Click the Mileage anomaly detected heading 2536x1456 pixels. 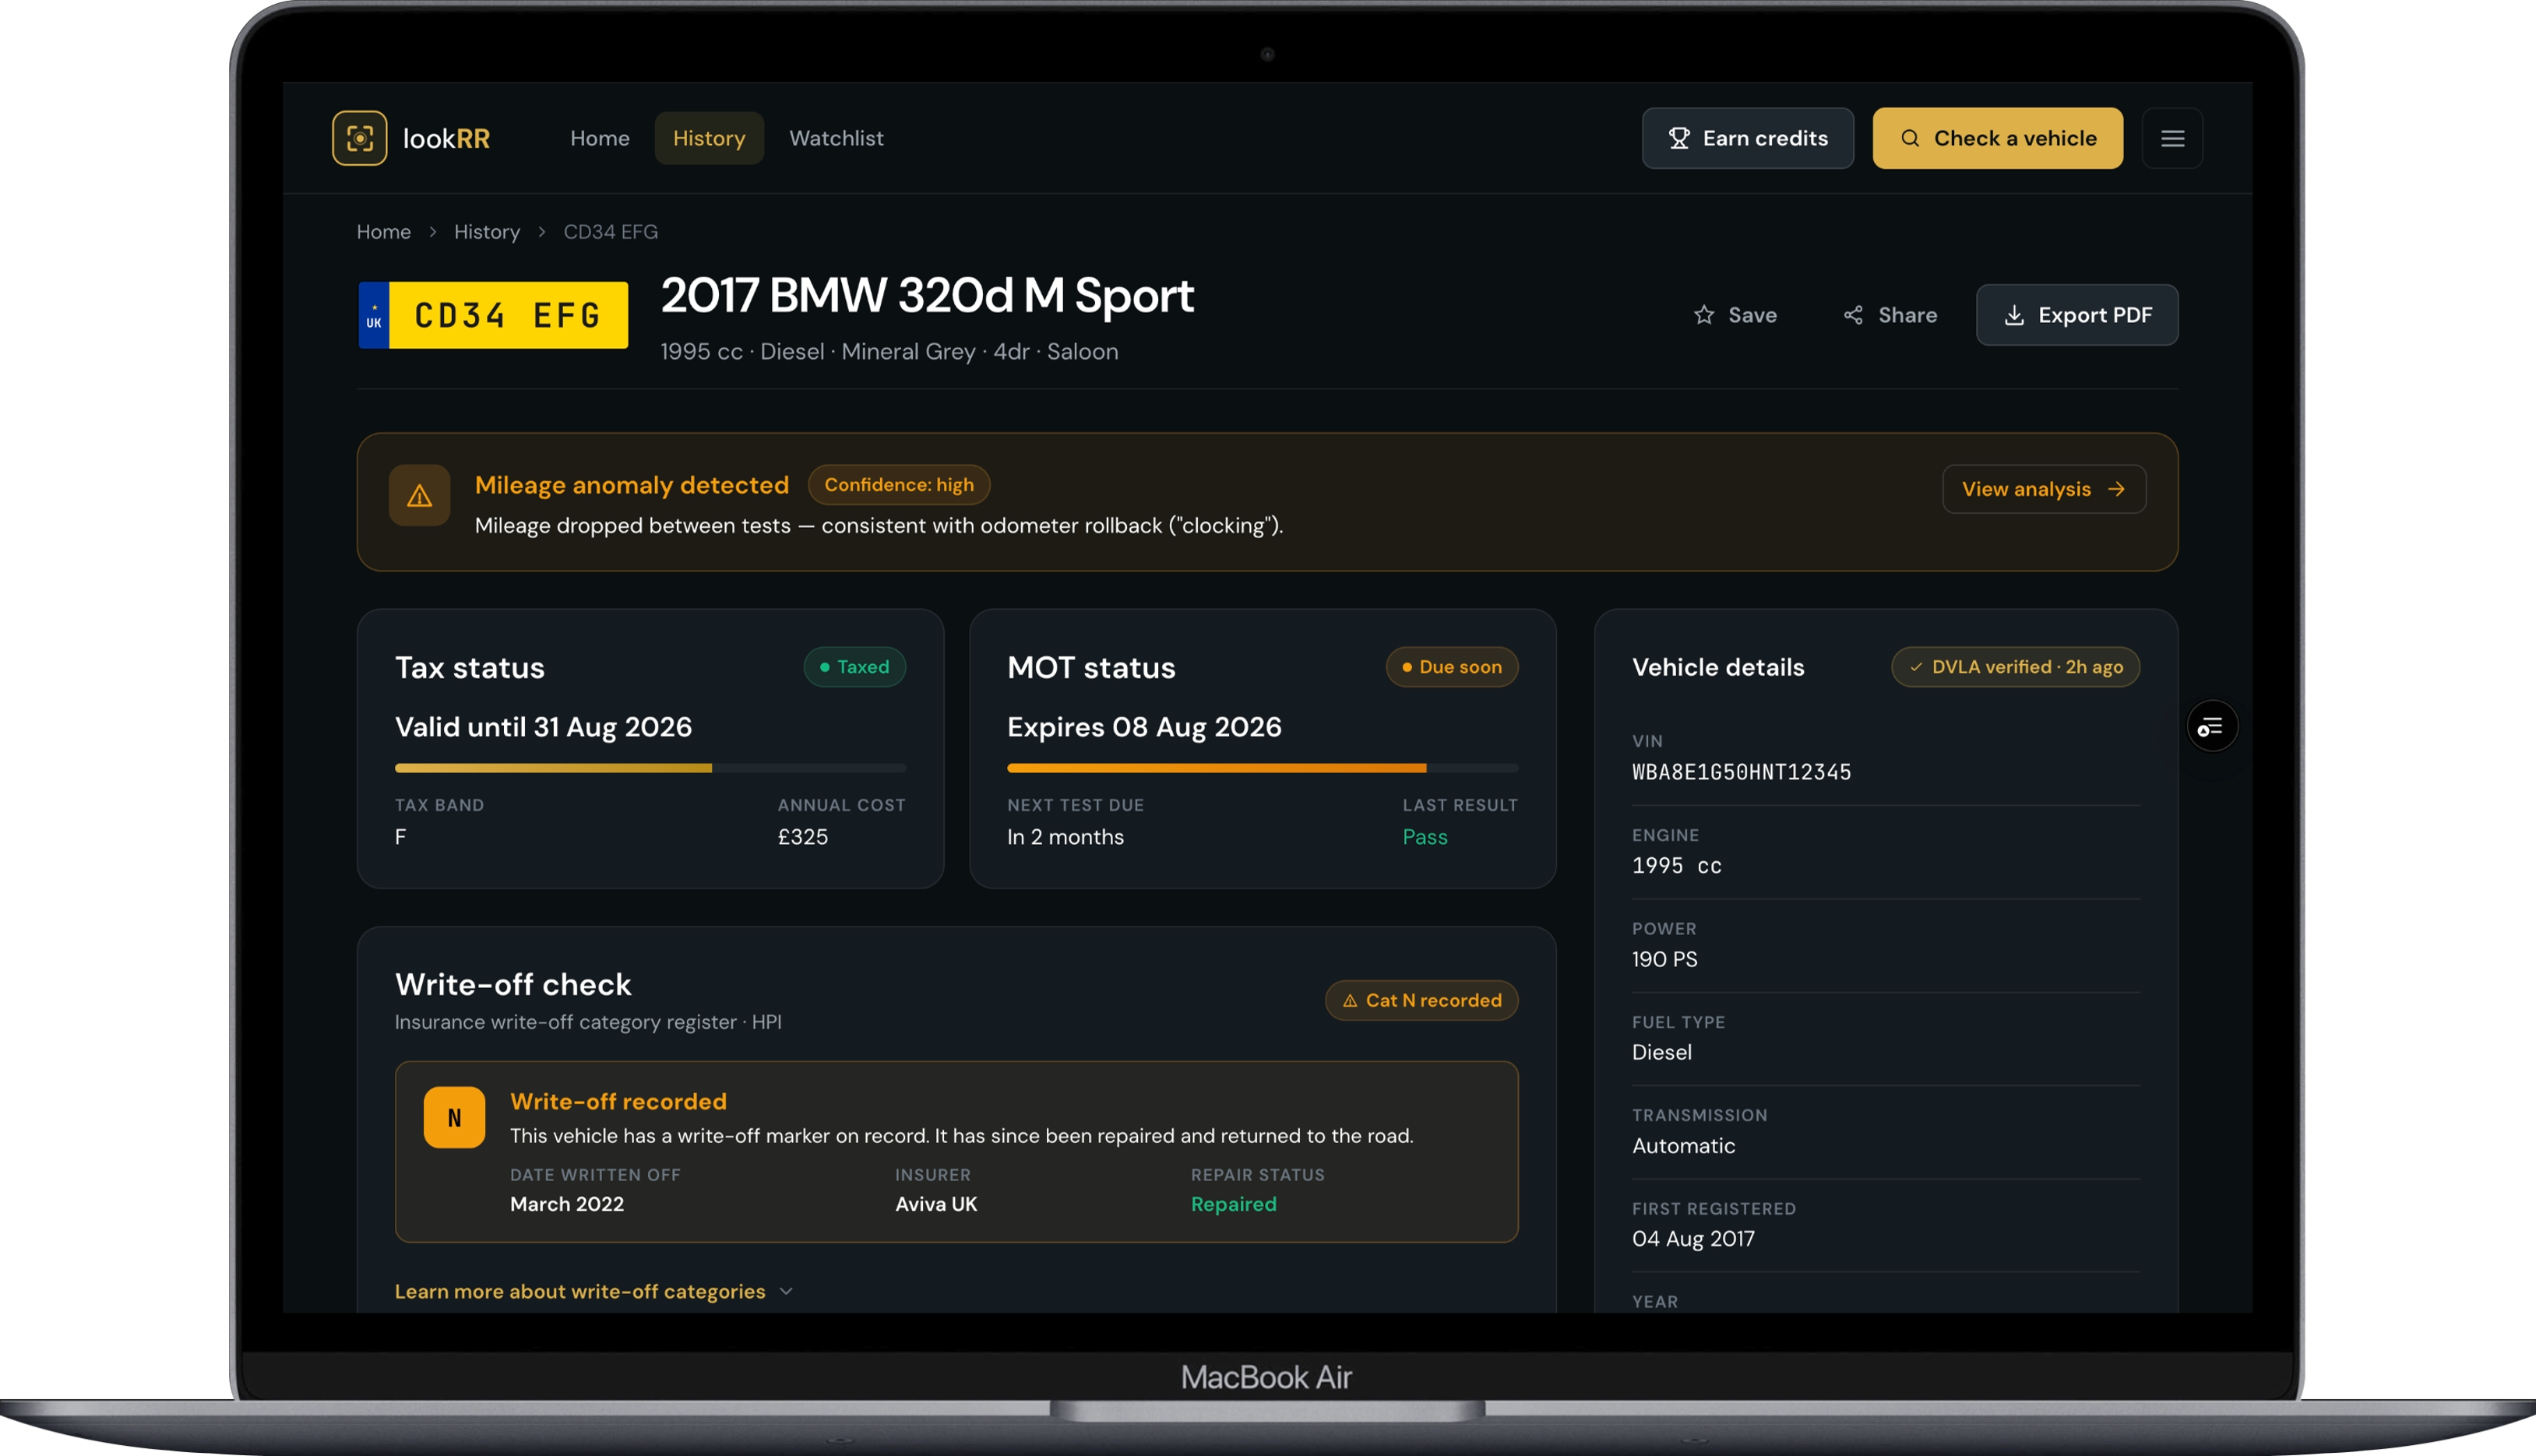pyautogui.click(x=631, y=485)
